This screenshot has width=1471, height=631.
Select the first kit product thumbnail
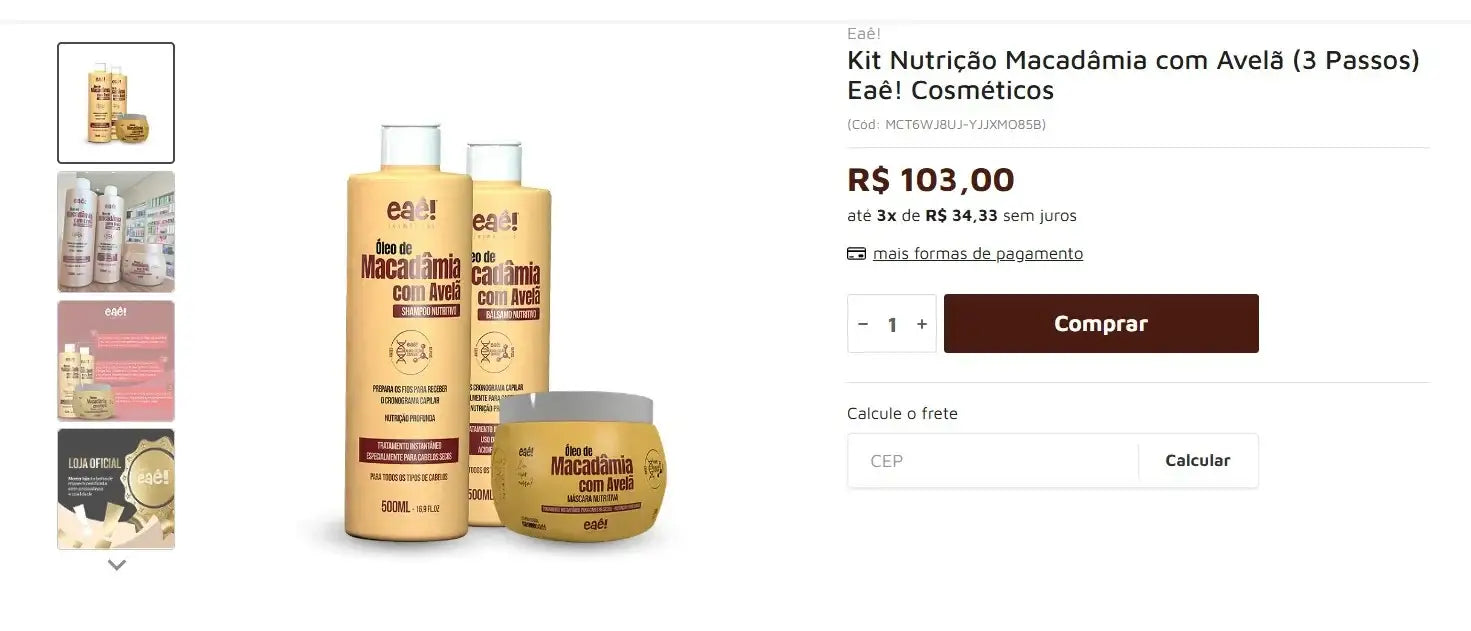coord(116,103)
